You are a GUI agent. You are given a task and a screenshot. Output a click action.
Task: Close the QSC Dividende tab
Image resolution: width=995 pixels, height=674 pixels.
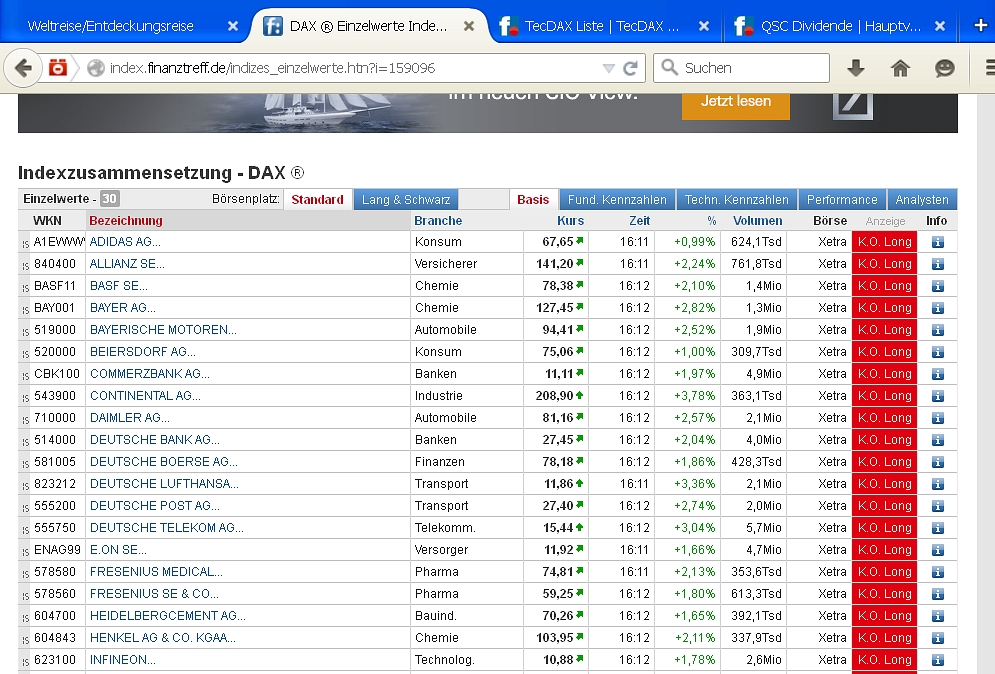point(940,26)
